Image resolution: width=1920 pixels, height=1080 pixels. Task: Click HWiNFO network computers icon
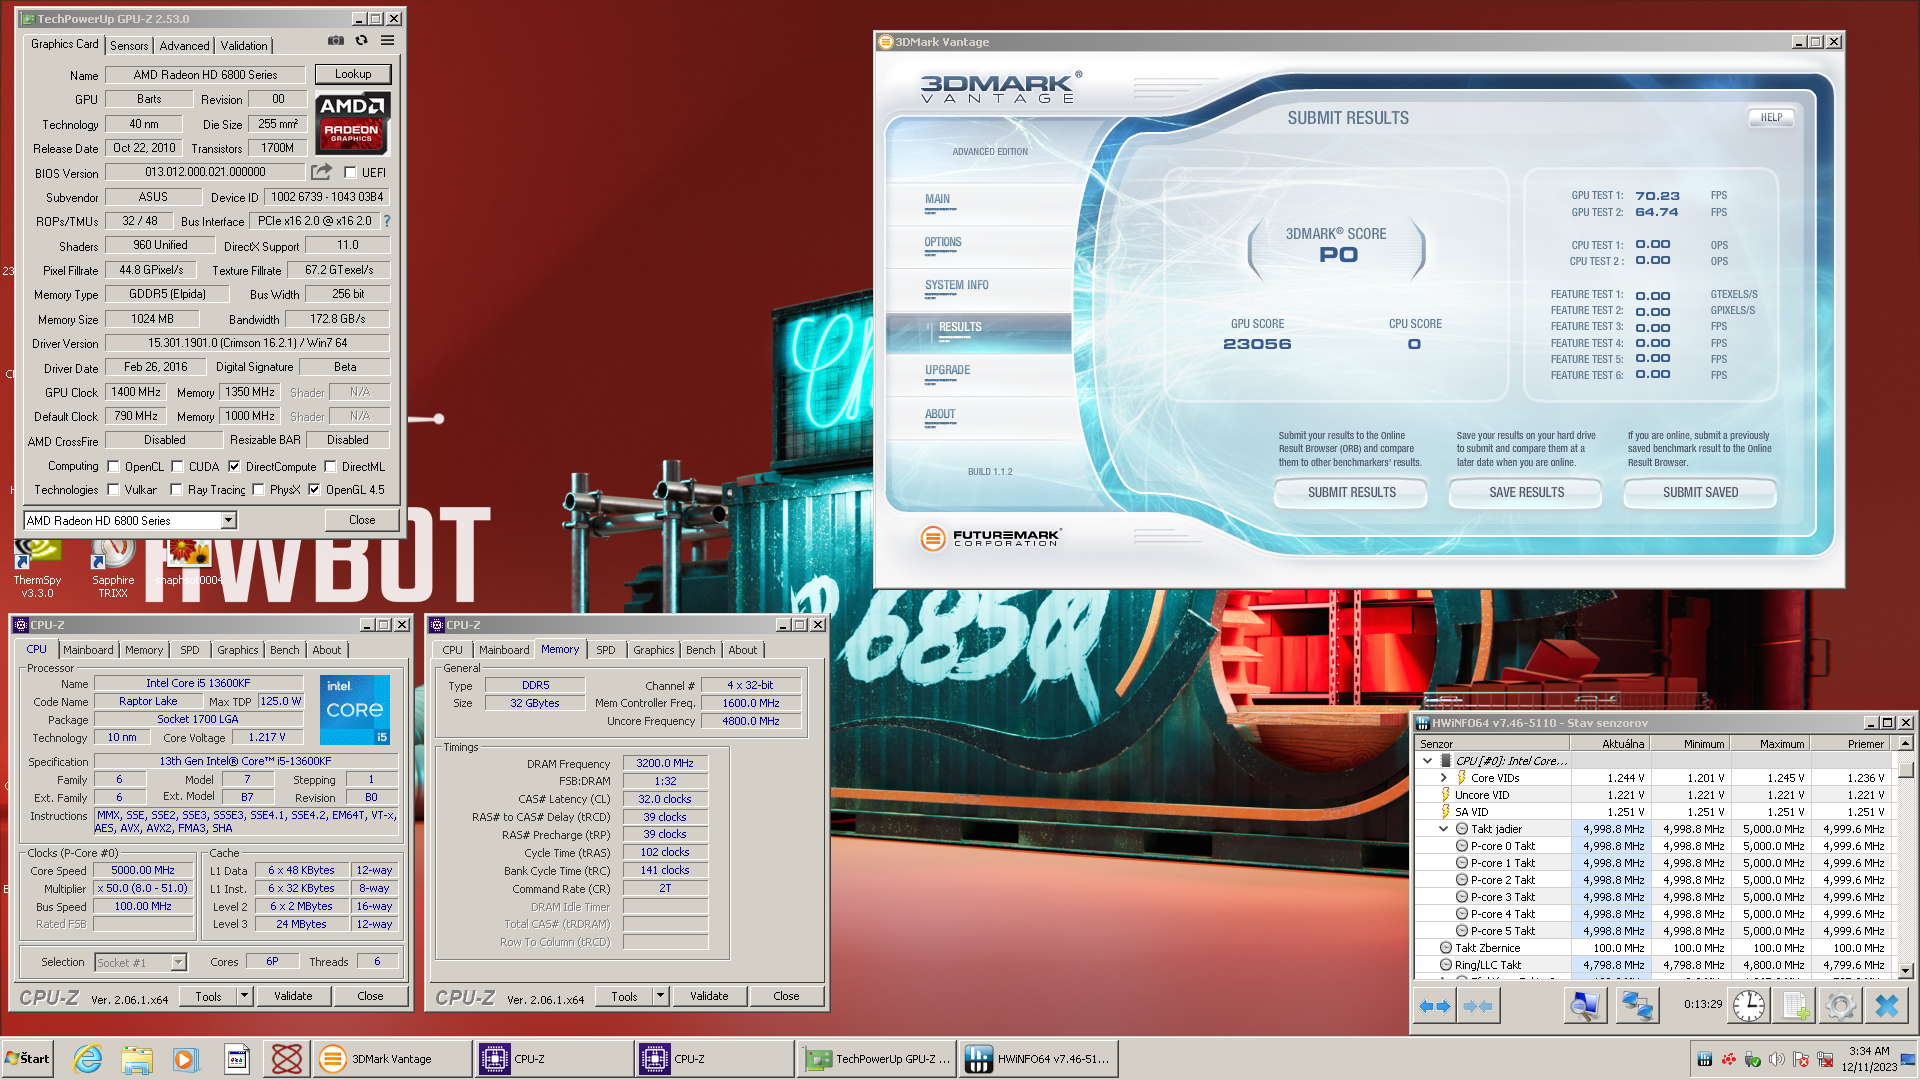pyautogui.click(x=1637, y=1006)
